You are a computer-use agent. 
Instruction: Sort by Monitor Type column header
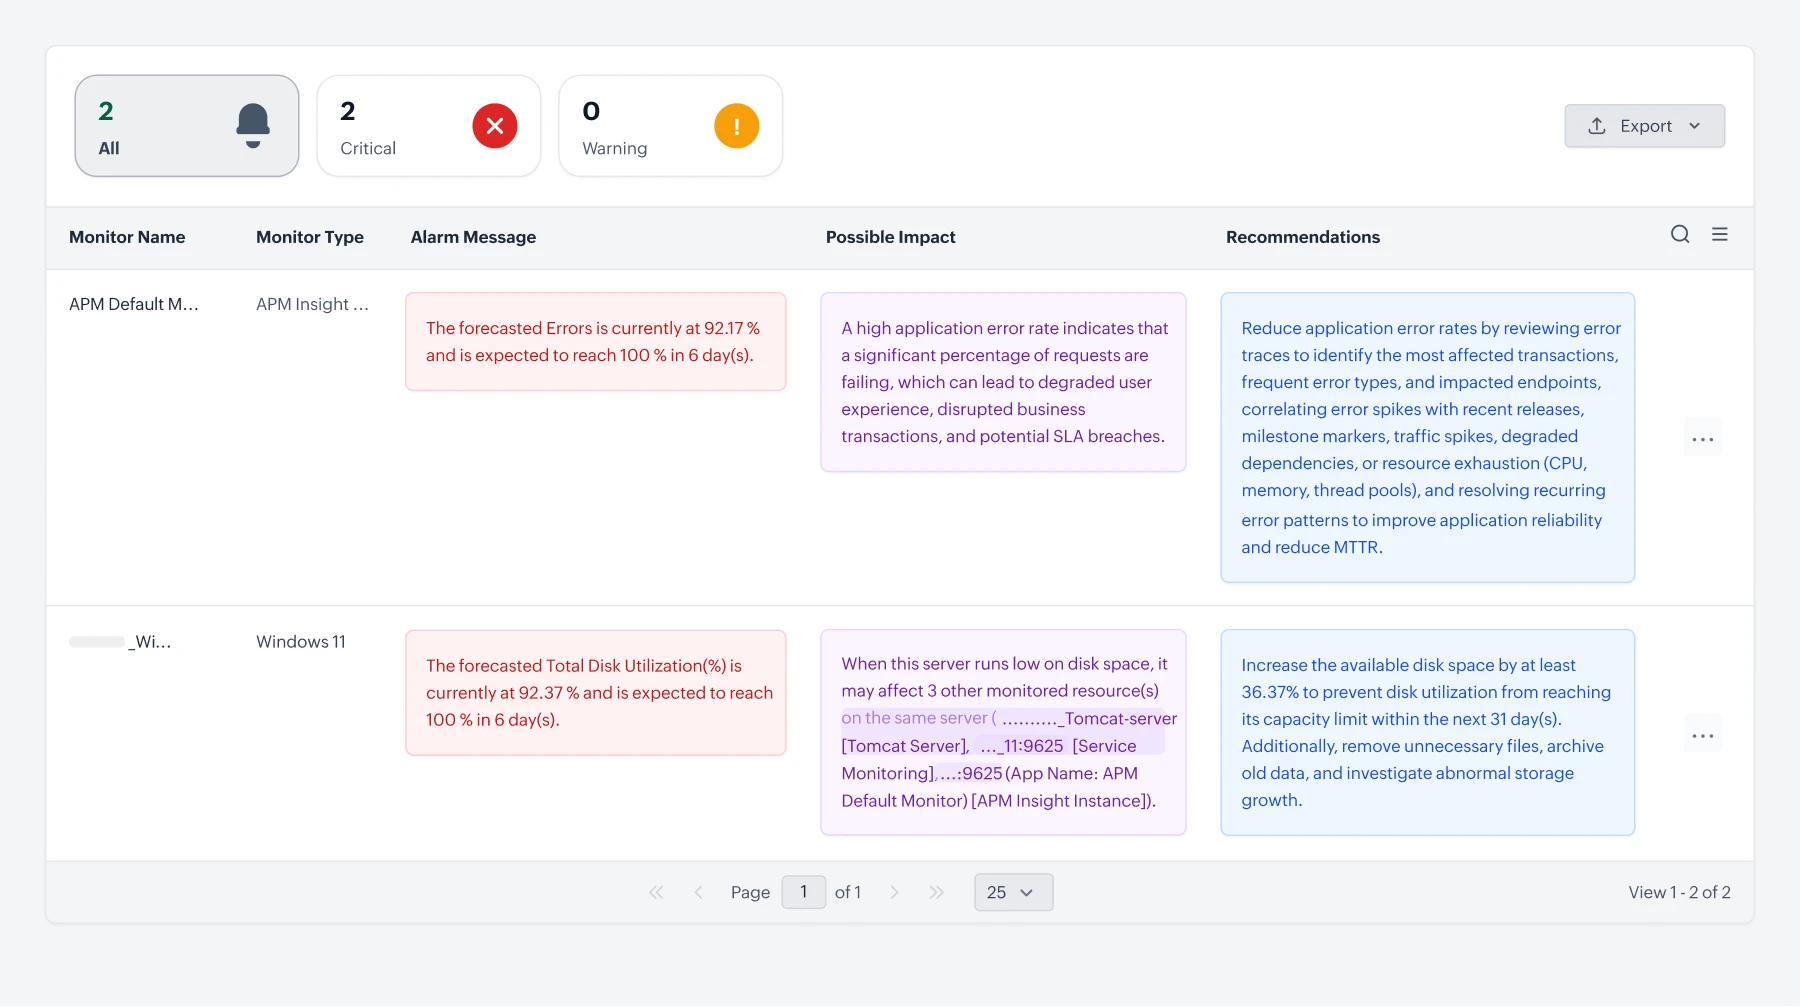[310, 237]
